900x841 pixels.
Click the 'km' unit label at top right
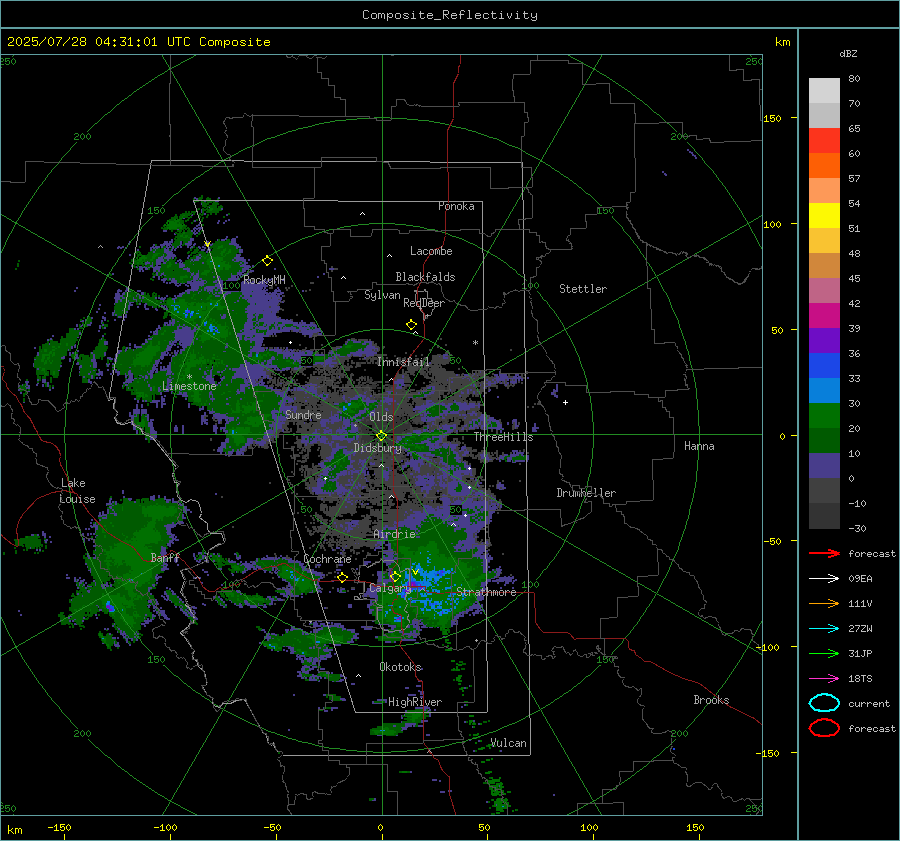782,42
